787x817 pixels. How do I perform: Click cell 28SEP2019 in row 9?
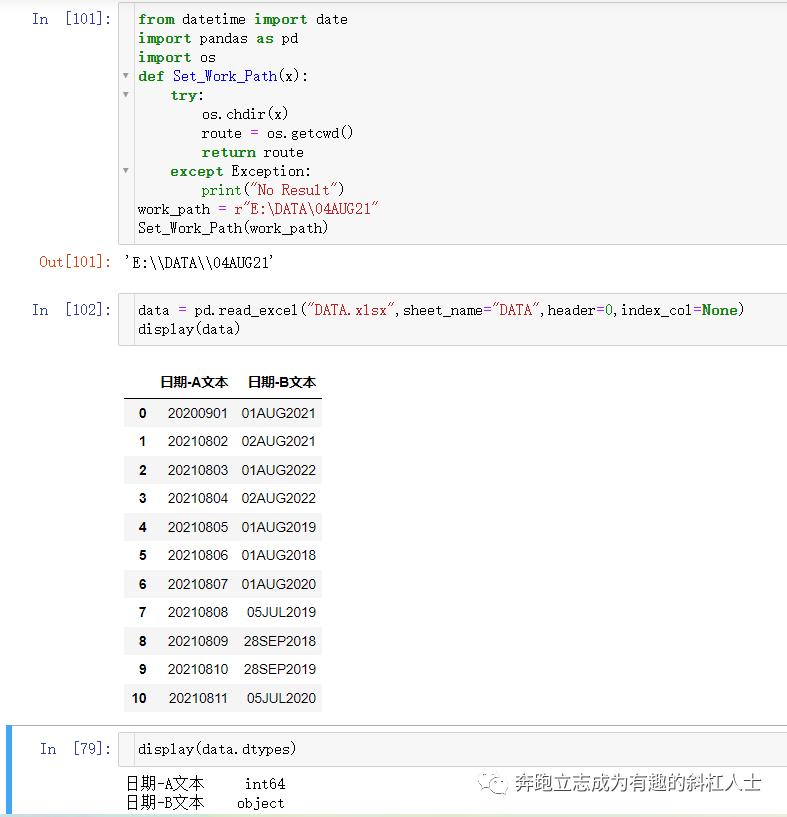point(280,669)
